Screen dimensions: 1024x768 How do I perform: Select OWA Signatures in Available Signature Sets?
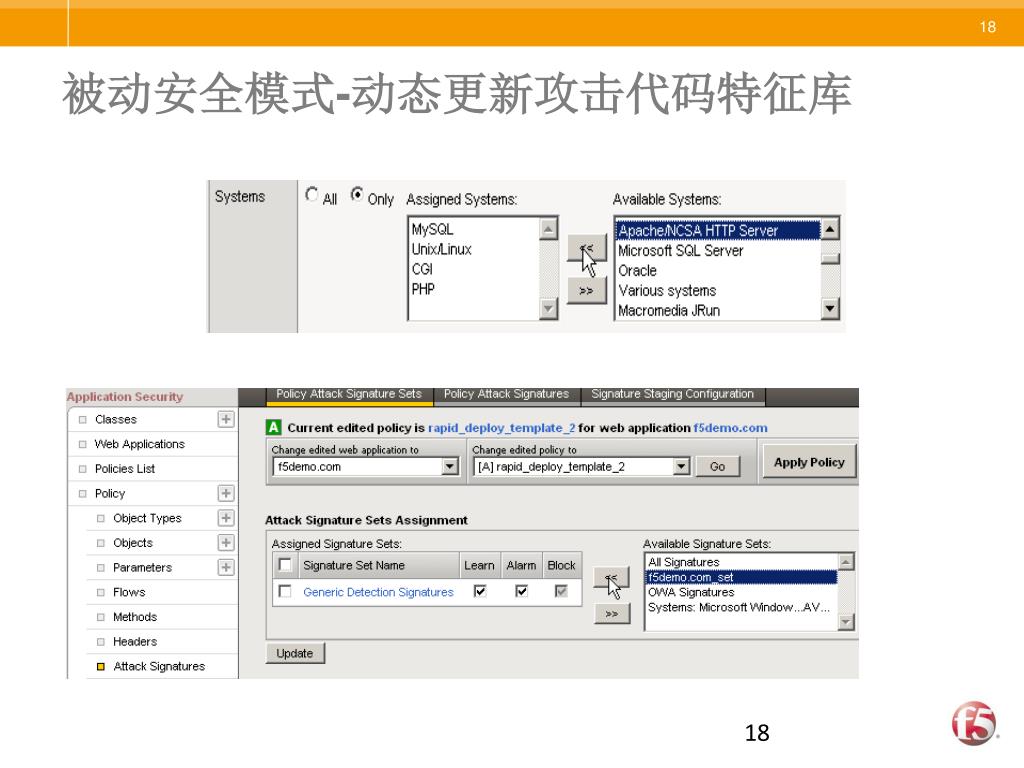point(691,592)
